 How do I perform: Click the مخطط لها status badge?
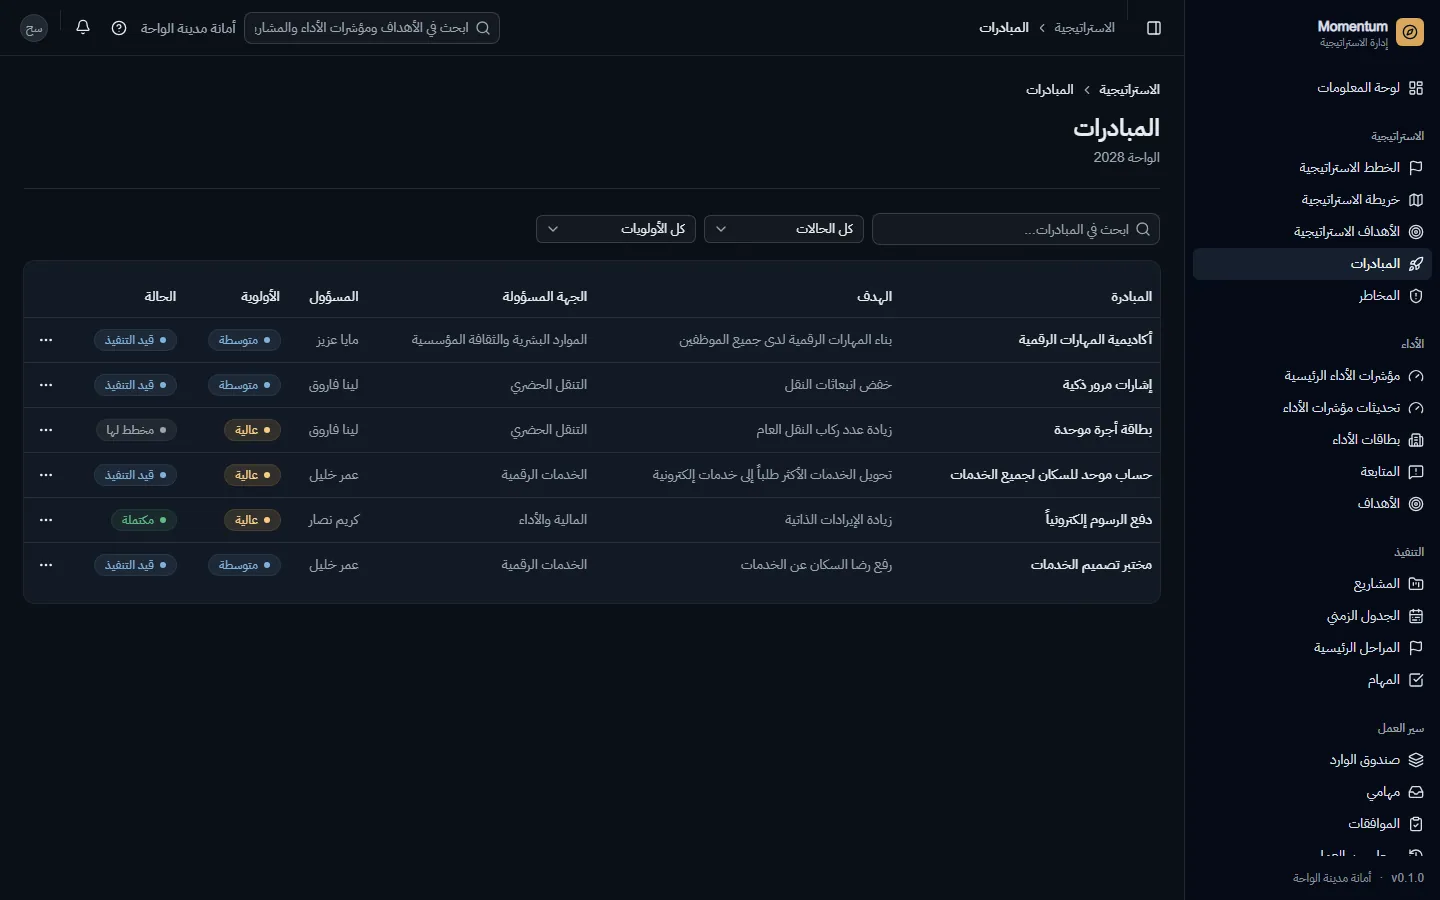coord(137,430)
